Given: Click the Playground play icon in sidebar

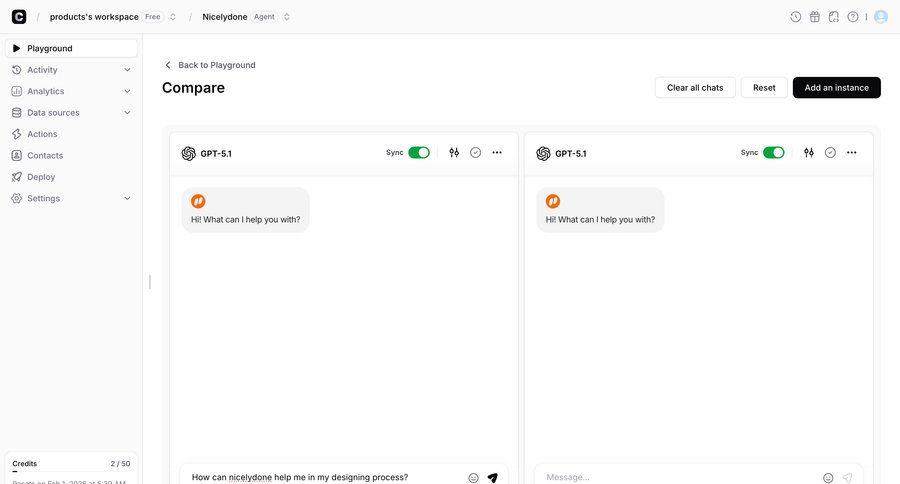Looking at the screenshot, I should click(17, 48).
